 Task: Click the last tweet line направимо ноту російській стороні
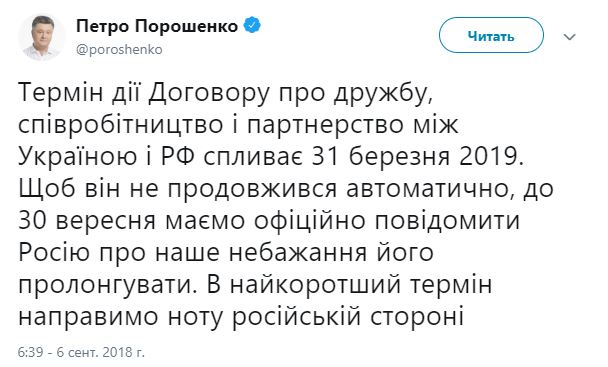(241, 317)
